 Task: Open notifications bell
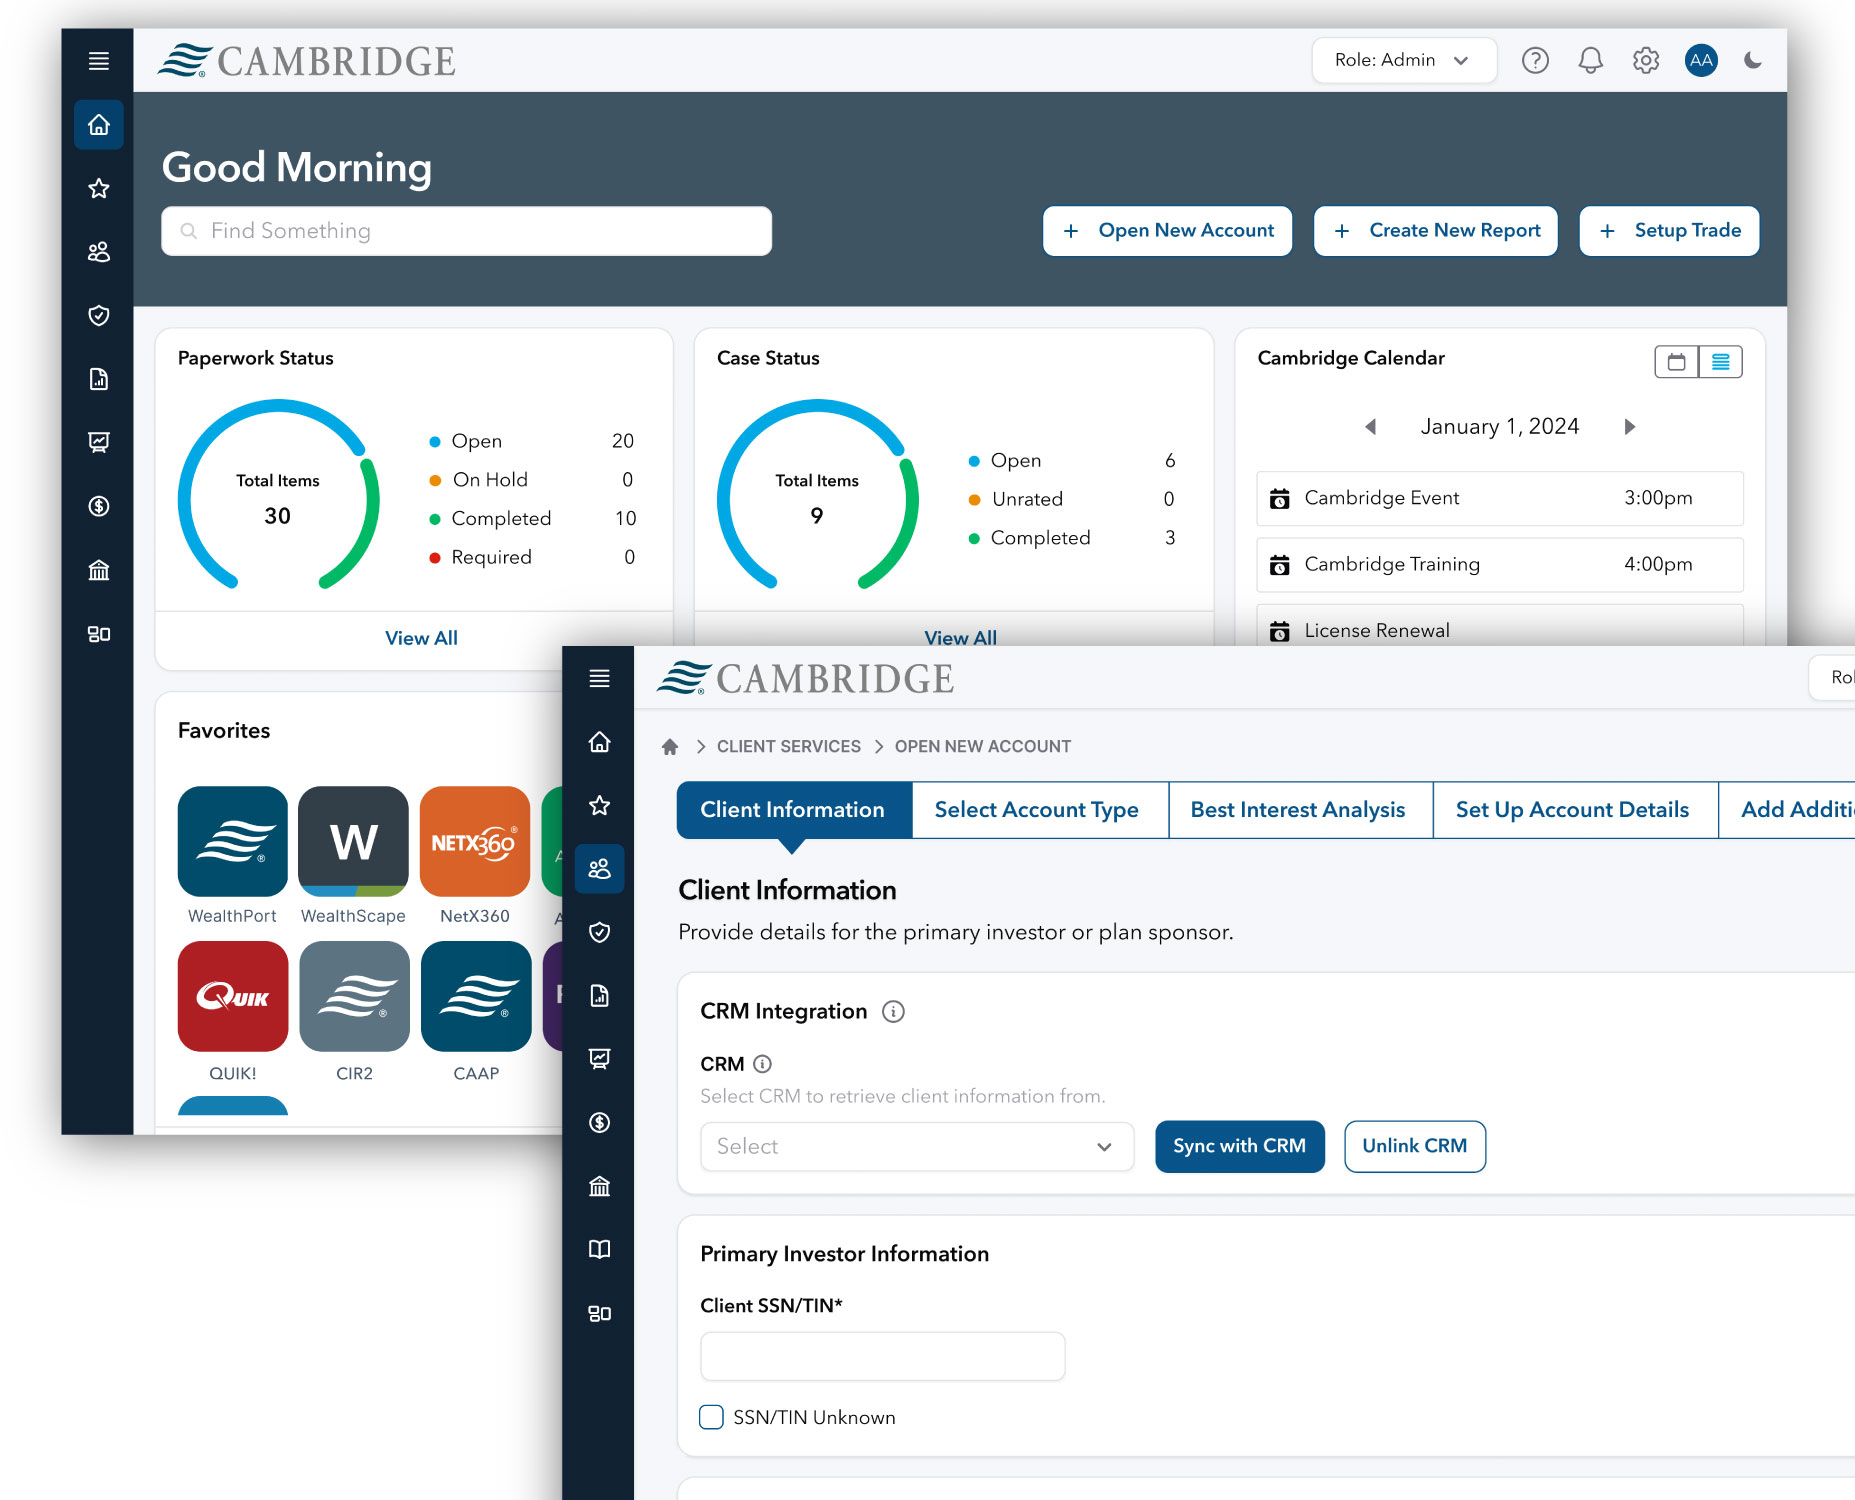tap(1590, 61)
